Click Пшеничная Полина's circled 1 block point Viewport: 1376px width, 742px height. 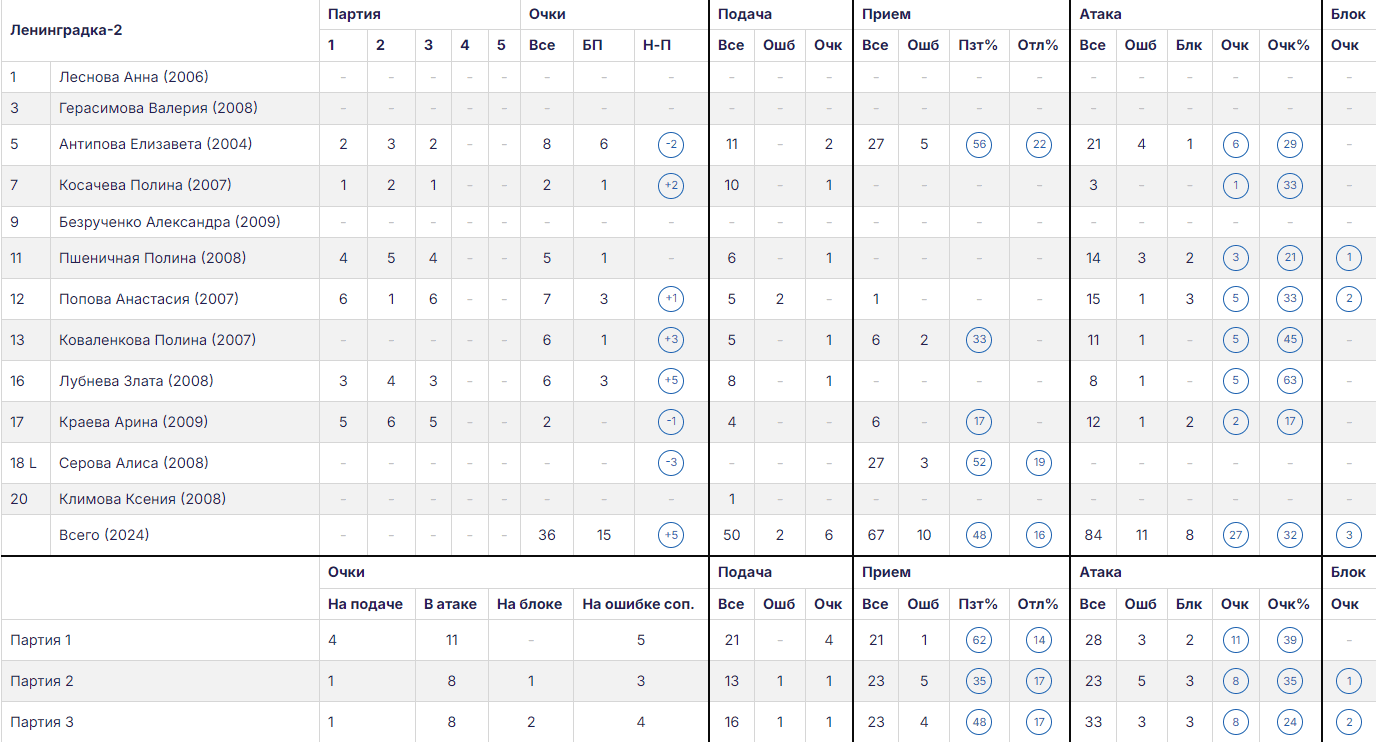click(x=1348, y=259)
